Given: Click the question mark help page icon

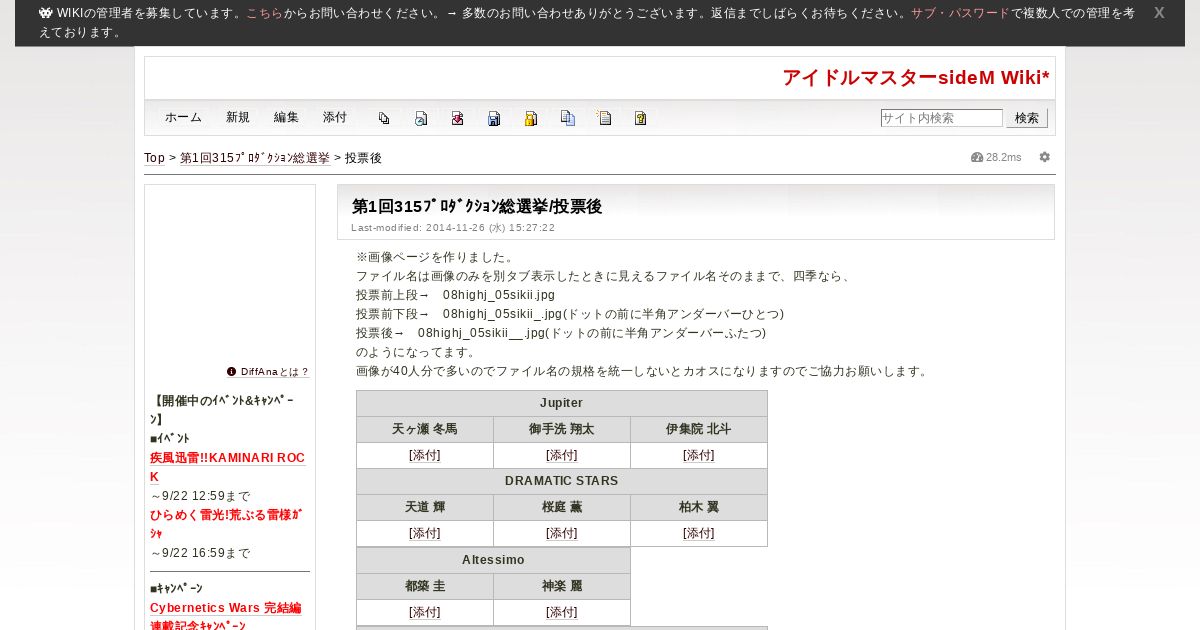Looking at the screenshot, I should point(641,118).
